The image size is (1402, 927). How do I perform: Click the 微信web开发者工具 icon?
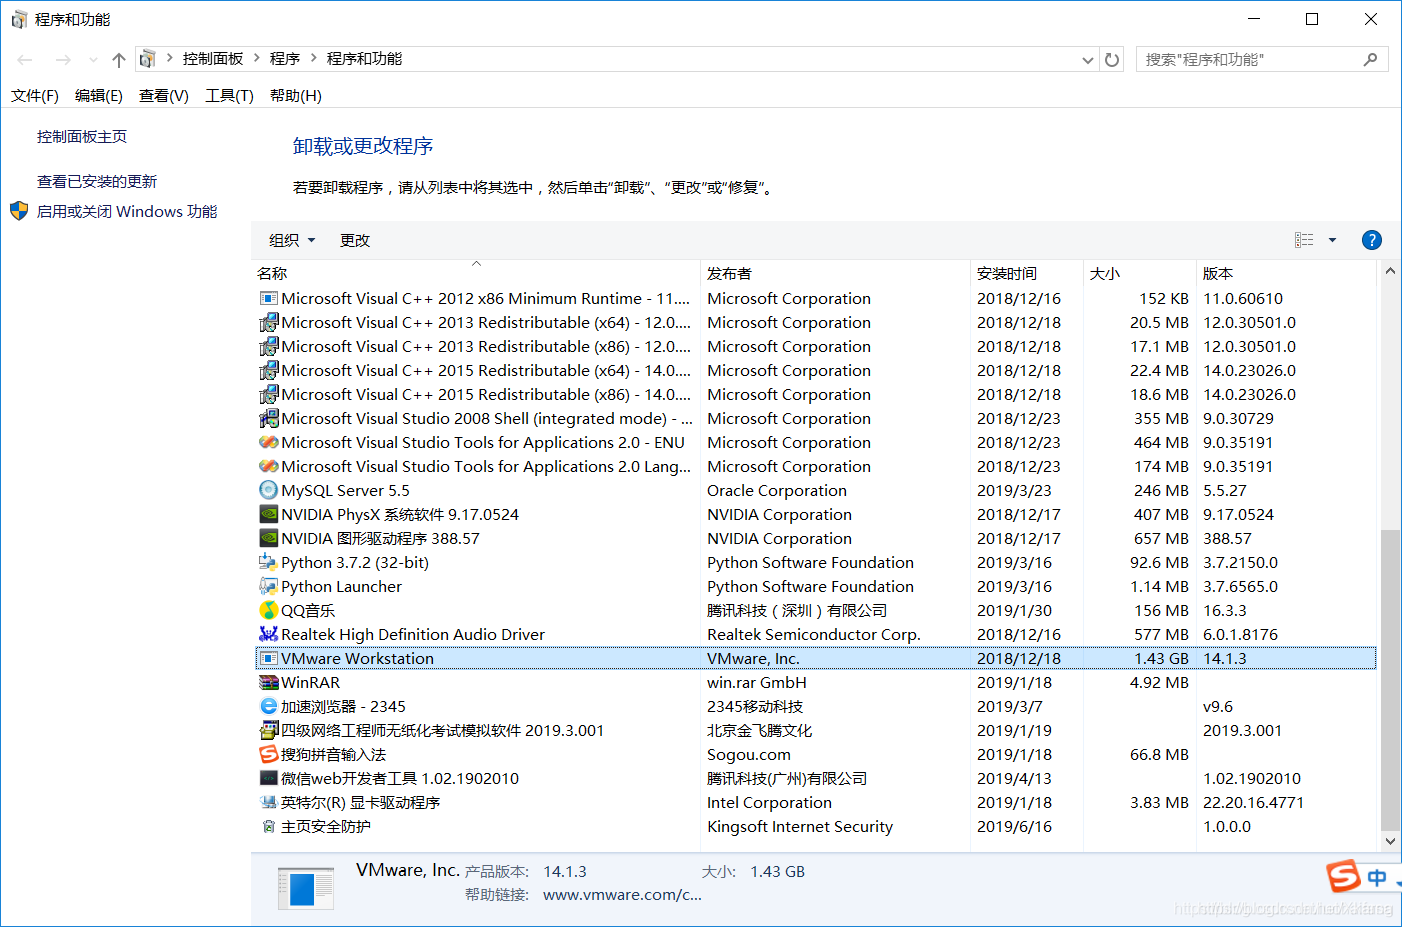pyautogui.click(x=268, y=778)
